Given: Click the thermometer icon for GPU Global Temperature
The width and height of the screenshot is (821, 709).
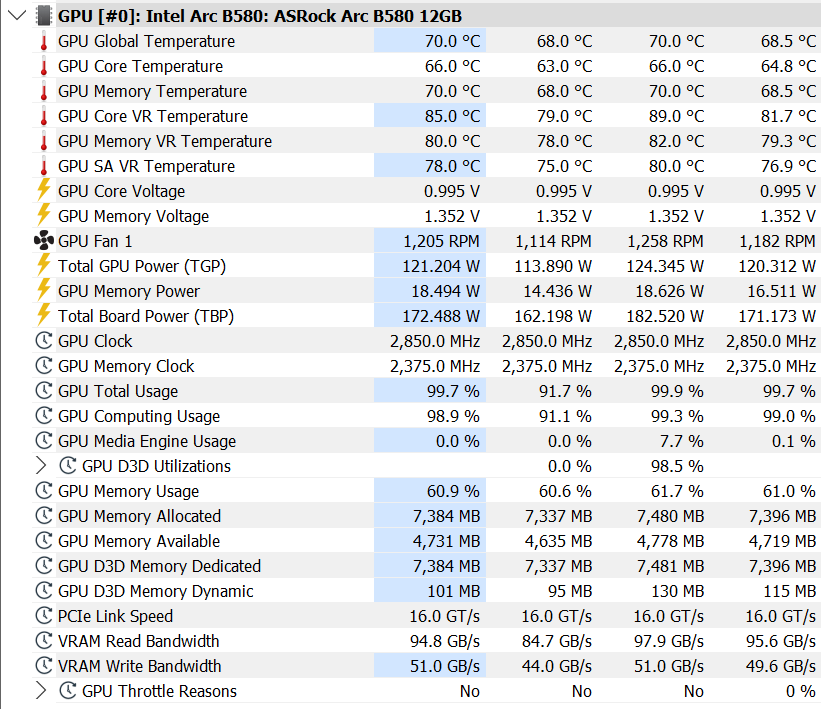Looking at the screenshot, I should [x=44, y=41].
